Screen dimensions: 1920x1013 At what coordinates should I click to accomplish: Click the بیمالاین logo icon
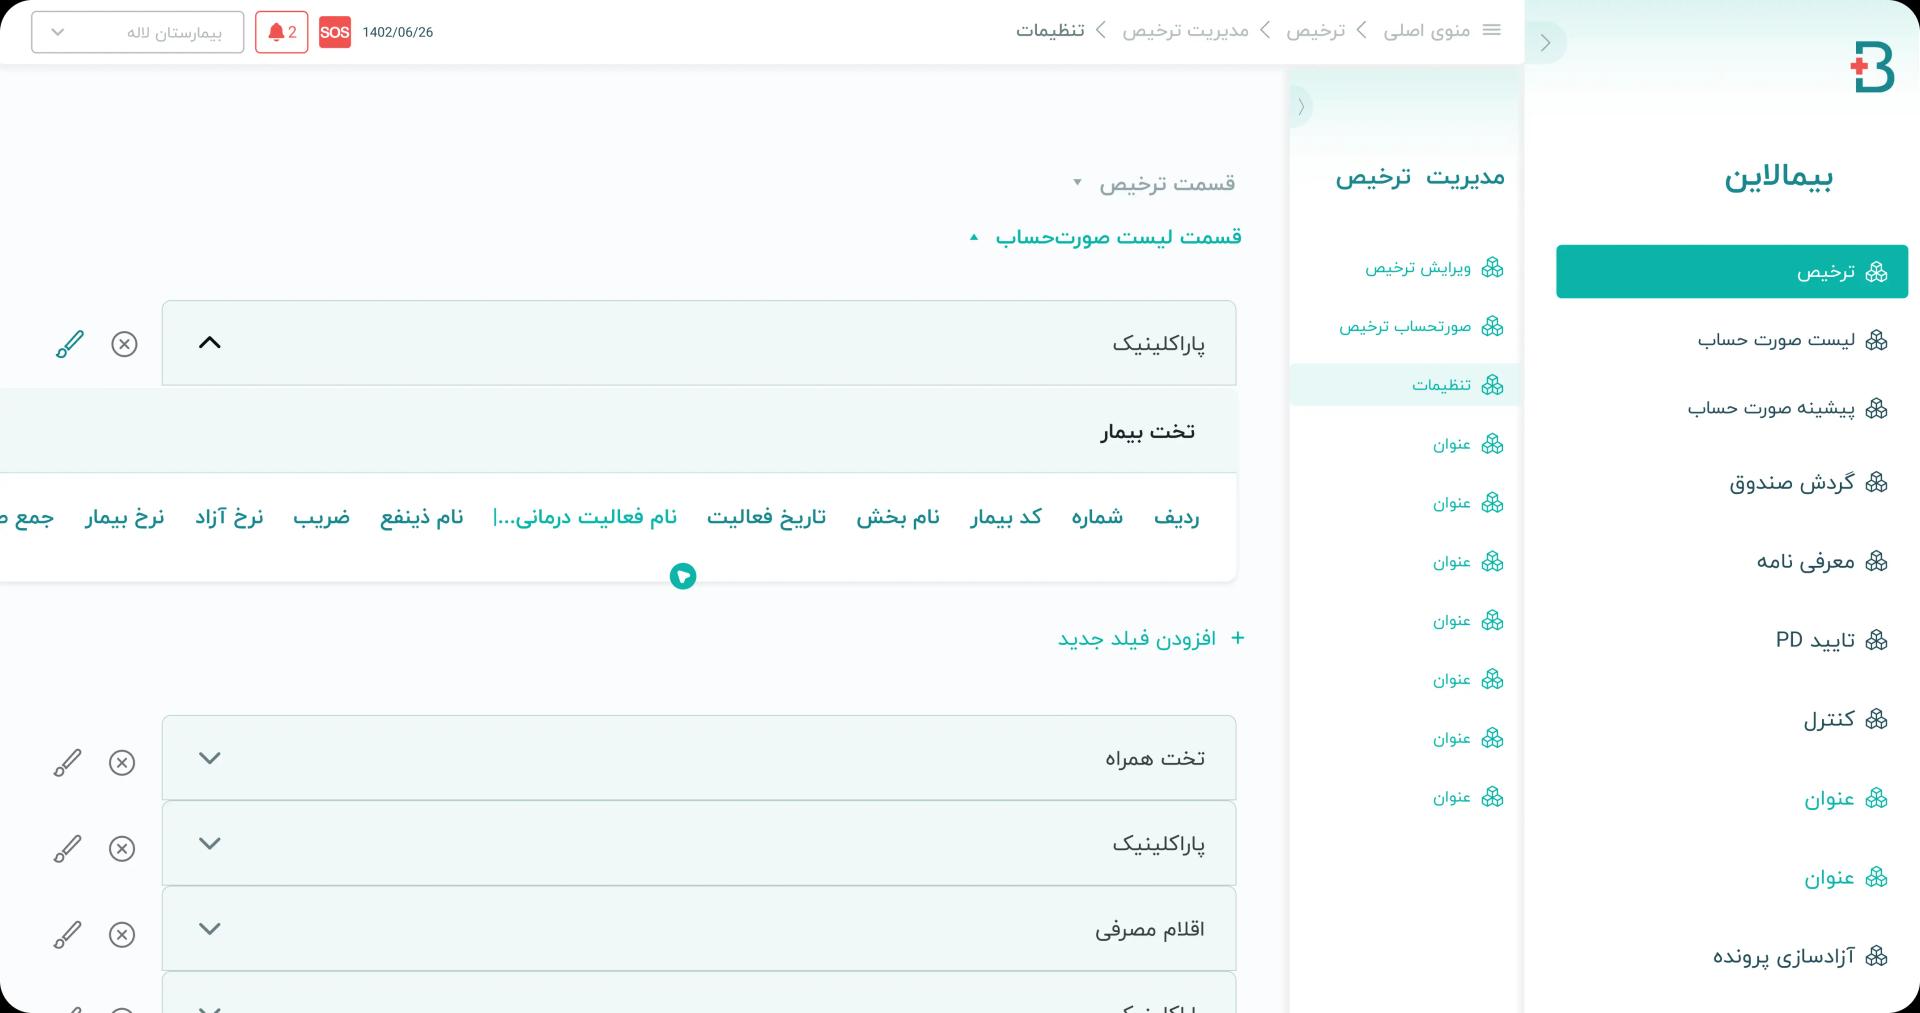coord(1872,67)
